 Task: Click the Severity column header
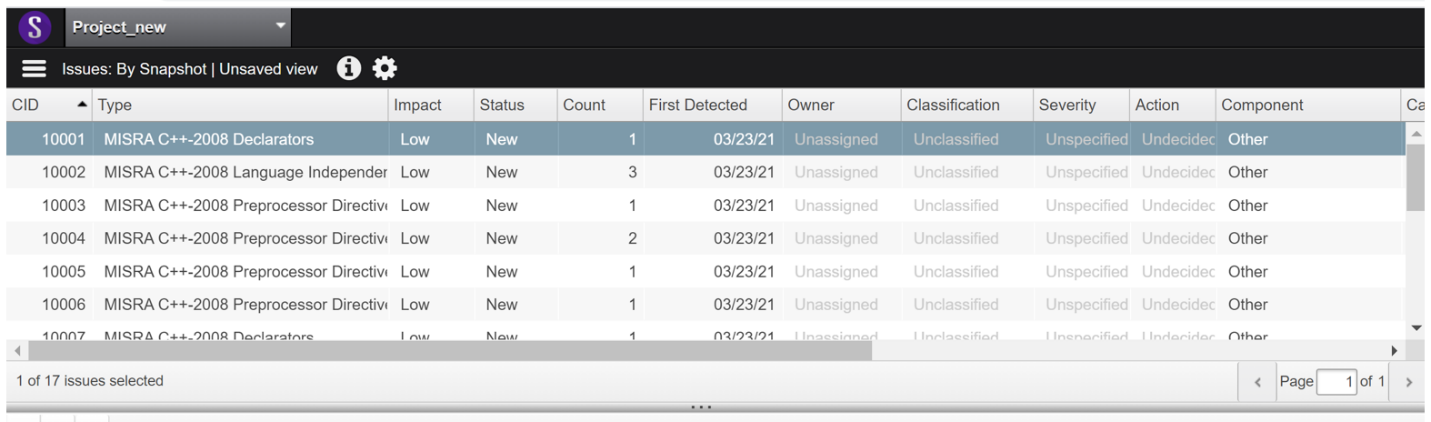coord(1080,105)
